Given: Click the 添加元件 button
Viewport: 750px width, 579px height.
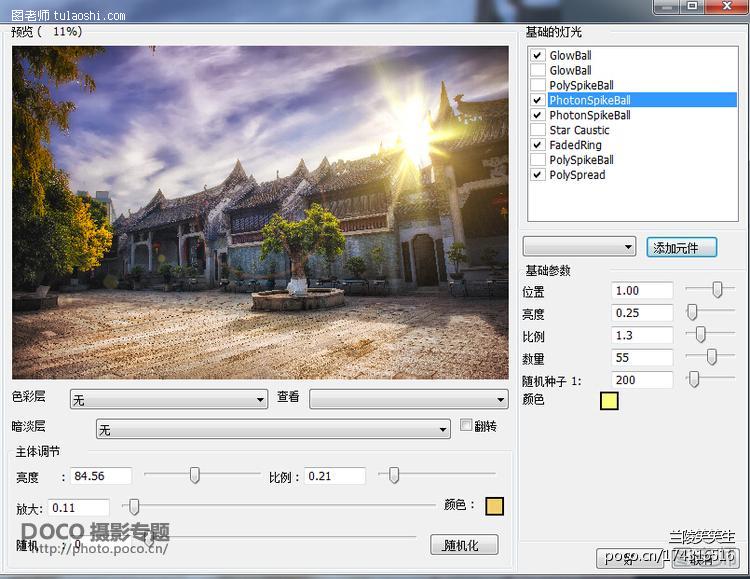Looking at the screenshot, I should coord(681,247).
